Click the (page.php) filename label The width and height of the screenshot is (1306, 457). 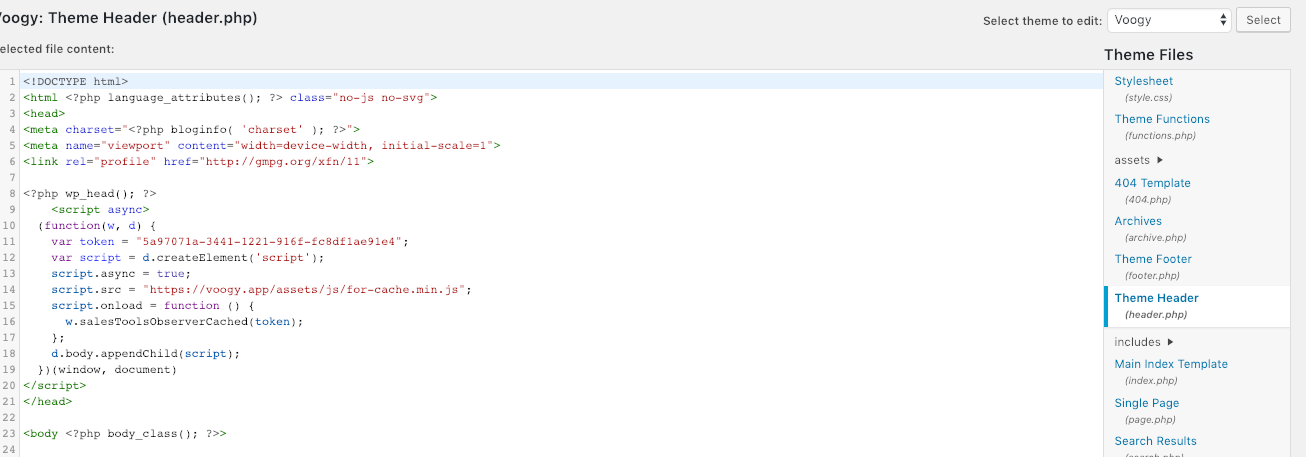[1150, 419]
